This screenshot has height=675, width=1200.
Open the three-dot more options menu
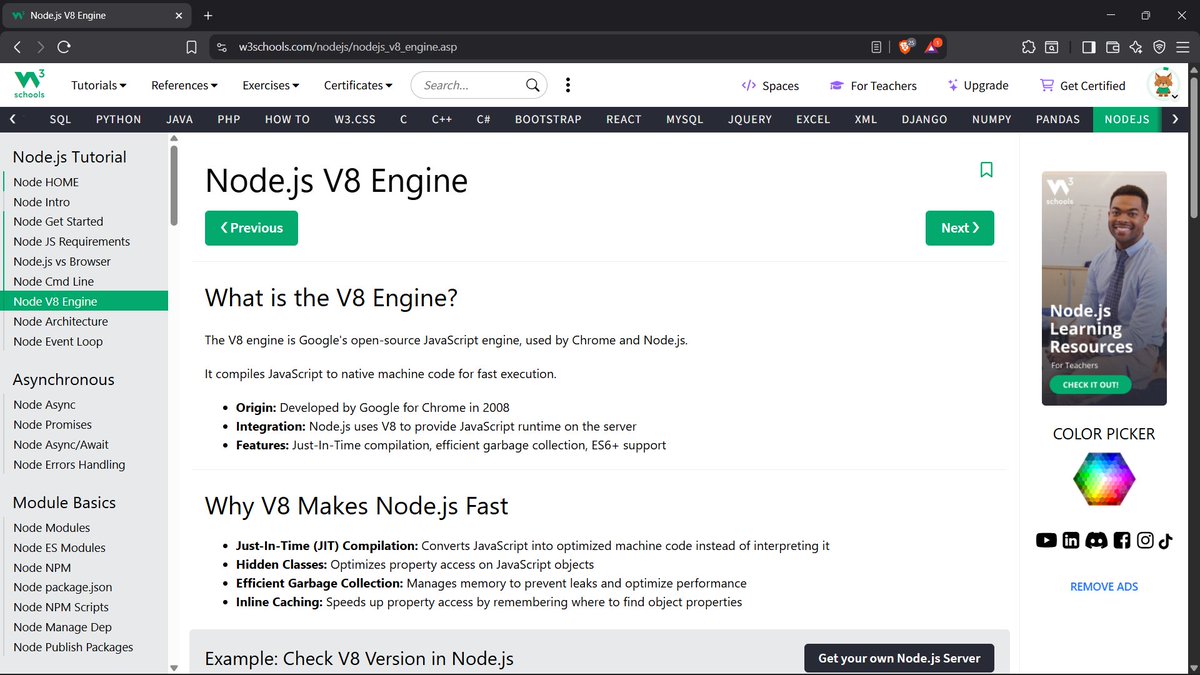coord(568,85)
